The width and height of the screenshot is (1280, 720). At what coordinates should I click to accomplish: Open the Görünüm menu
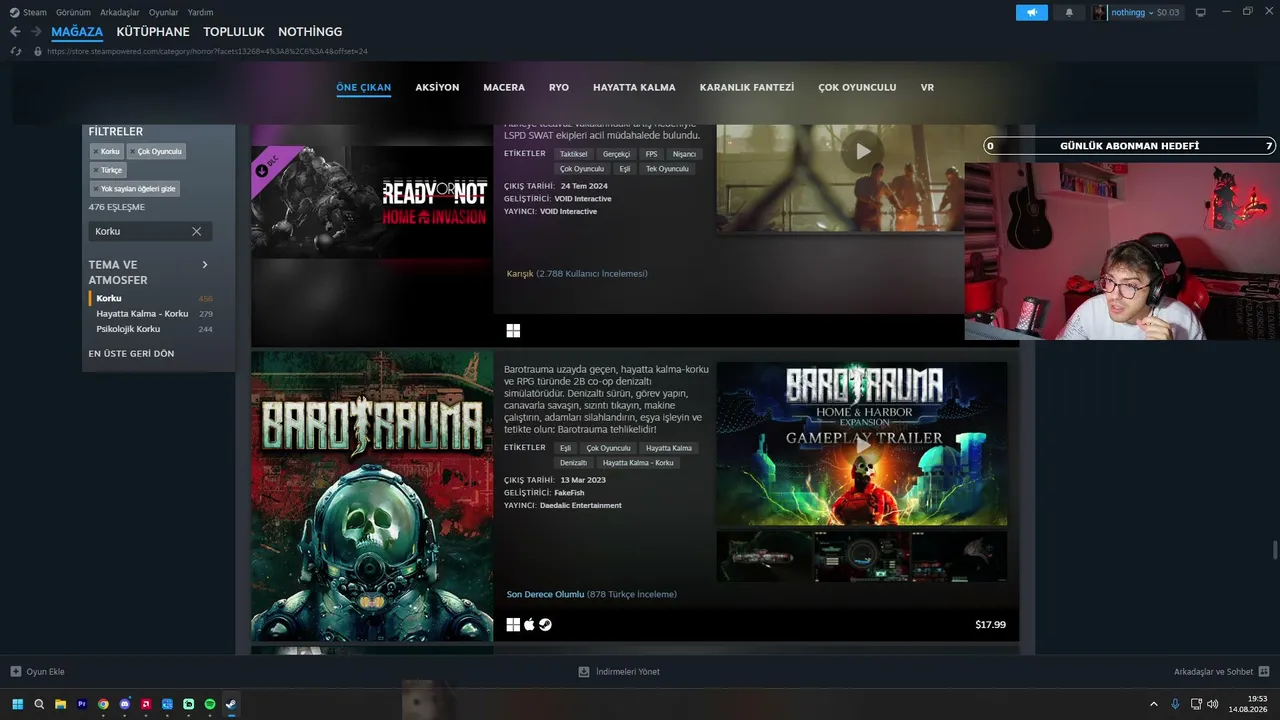[73, 12]
